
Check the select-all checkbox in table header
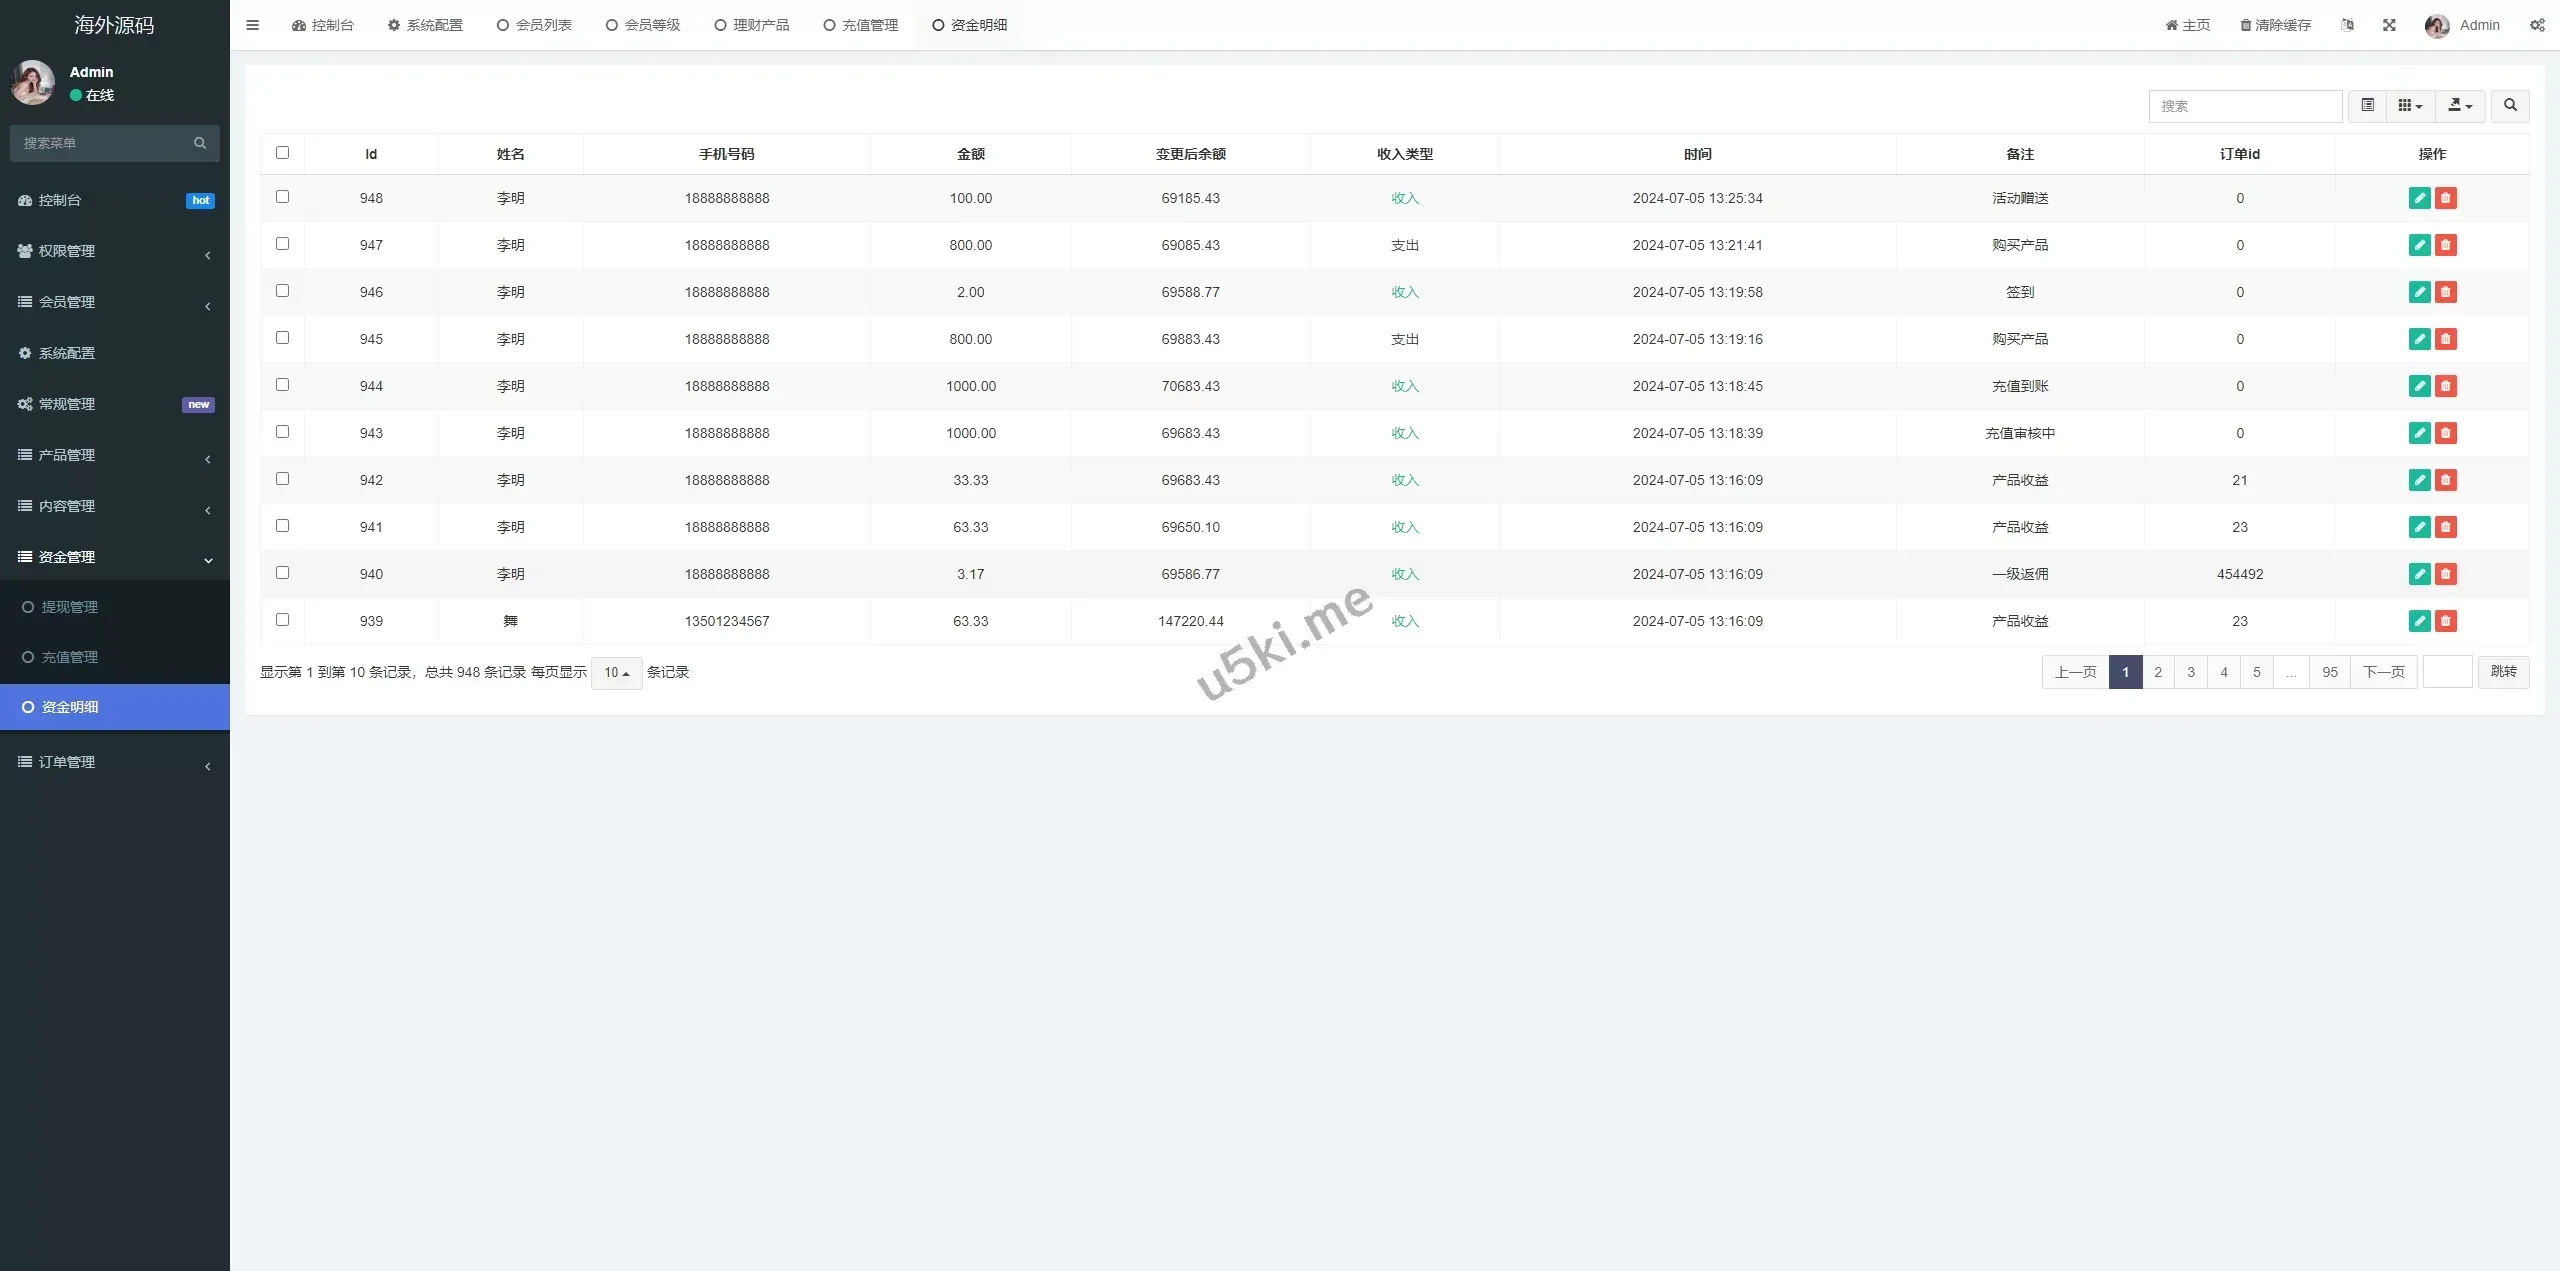click(282, 153)
